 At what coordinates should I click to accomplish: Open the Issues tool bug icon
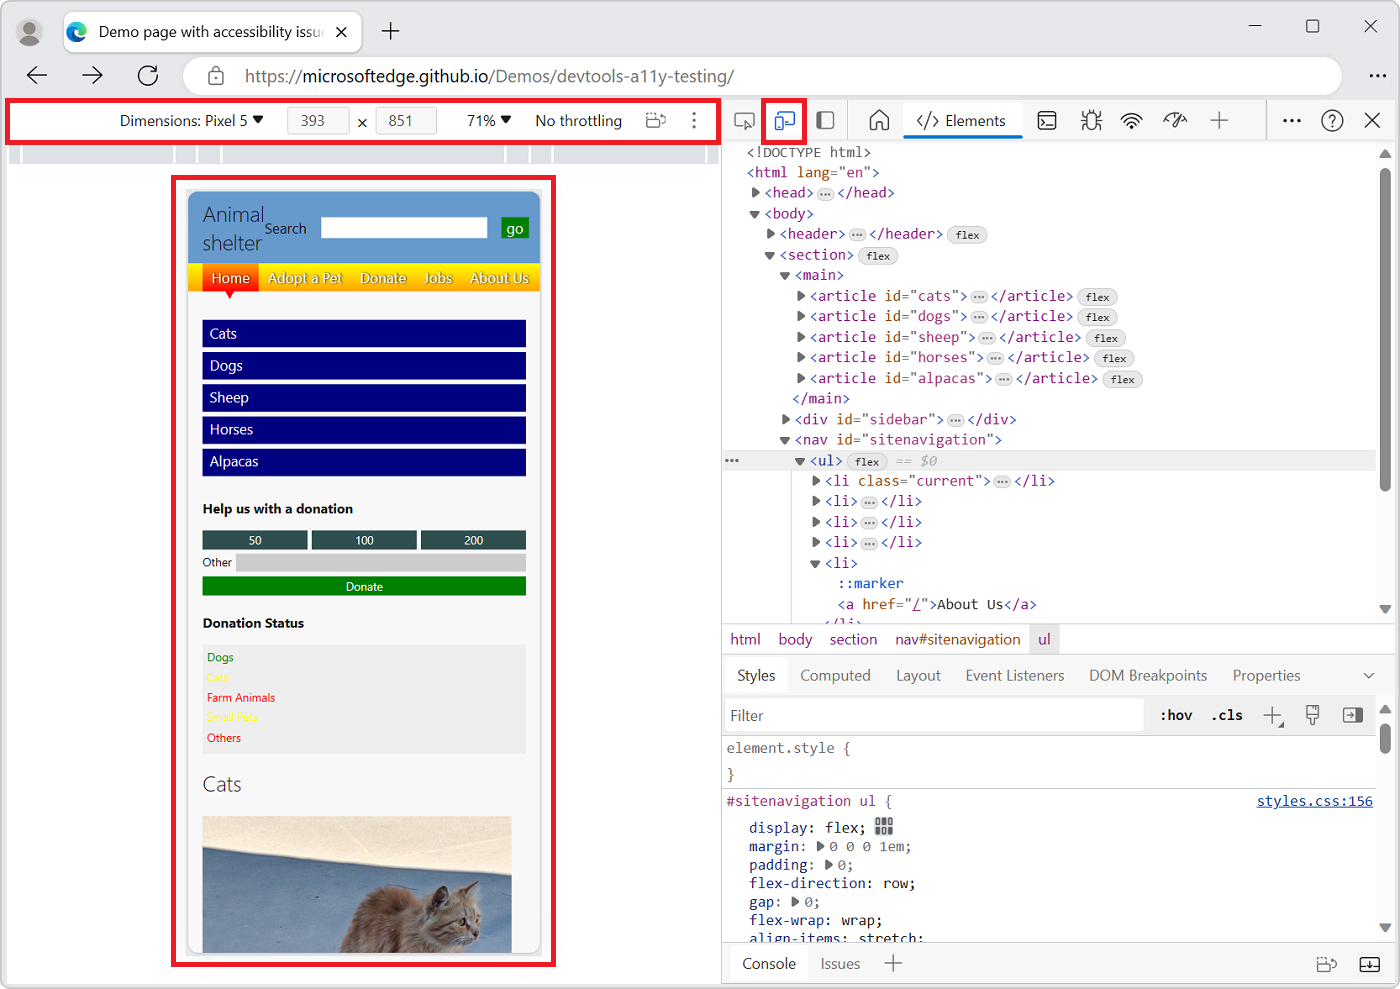pyautogui.click(x=1091, y=120)
